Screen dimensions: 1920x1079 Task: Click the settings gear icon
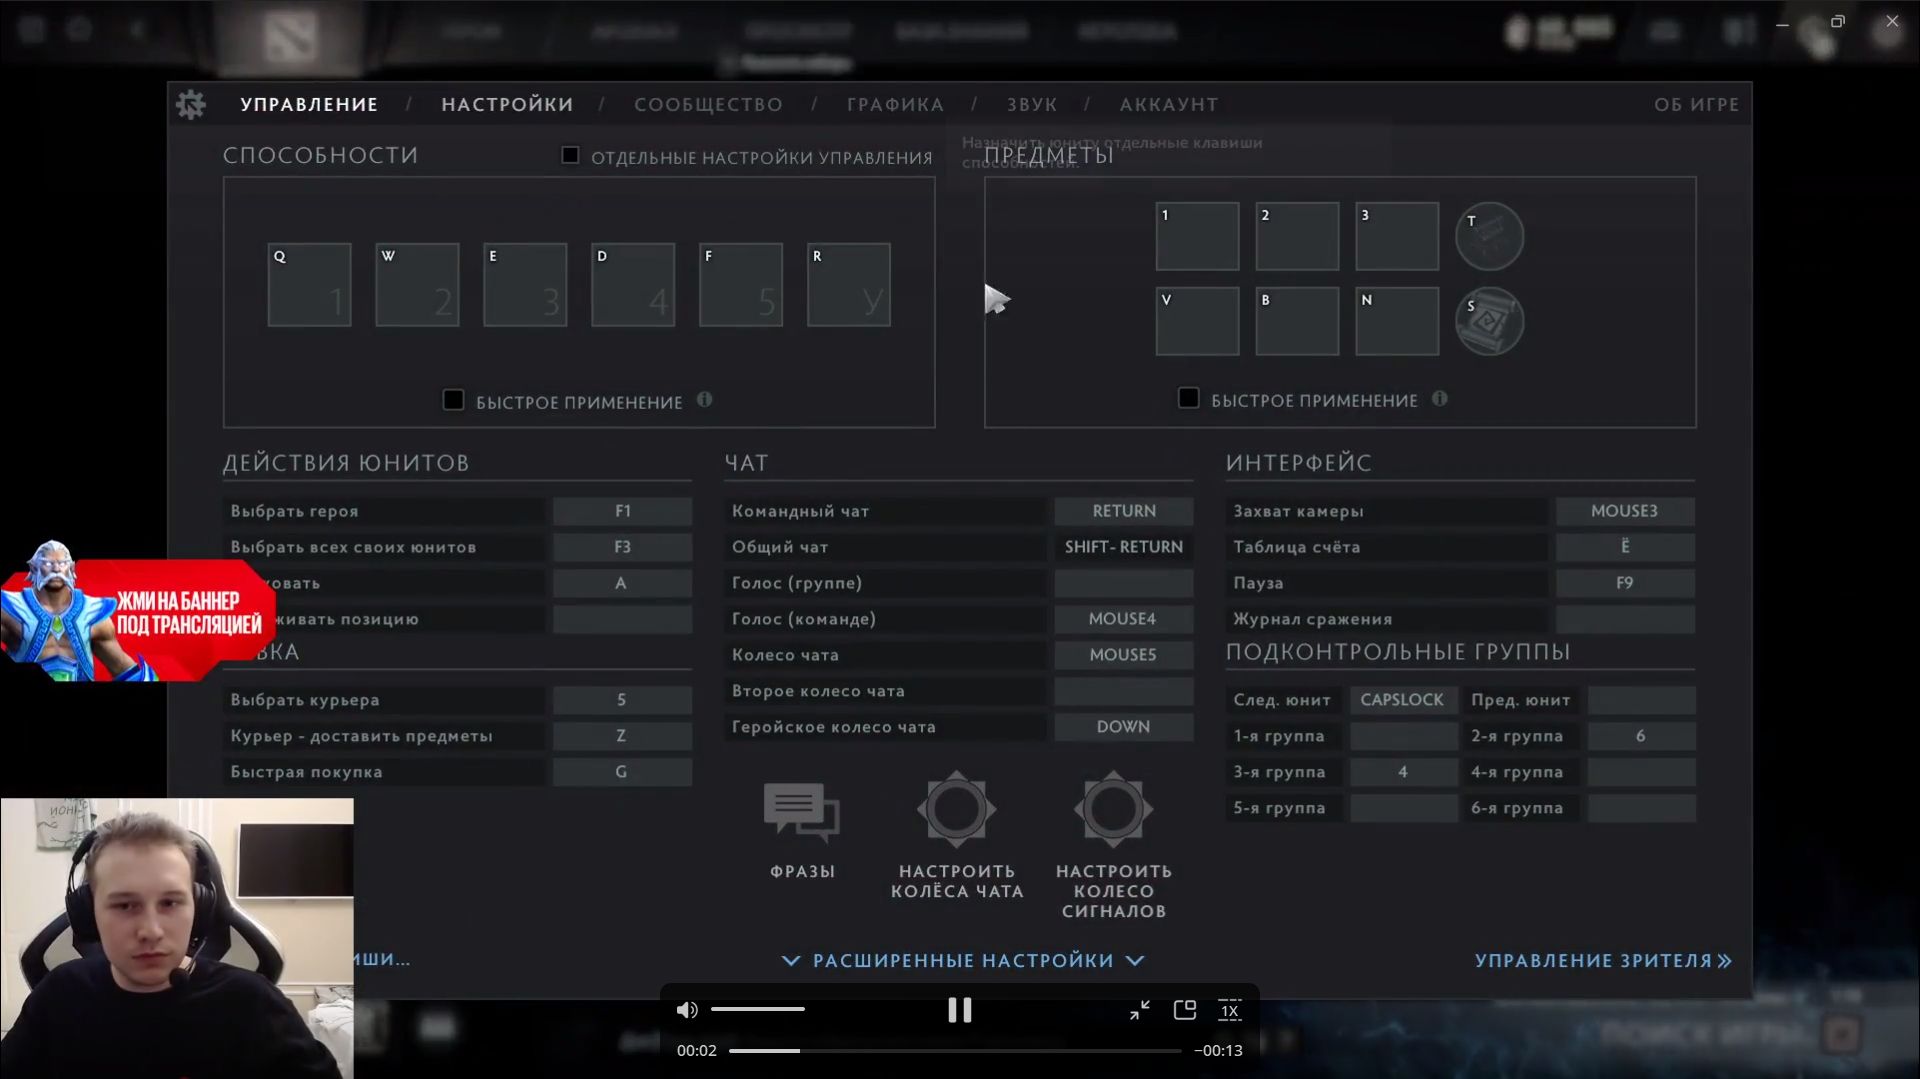tap(190, 104)
